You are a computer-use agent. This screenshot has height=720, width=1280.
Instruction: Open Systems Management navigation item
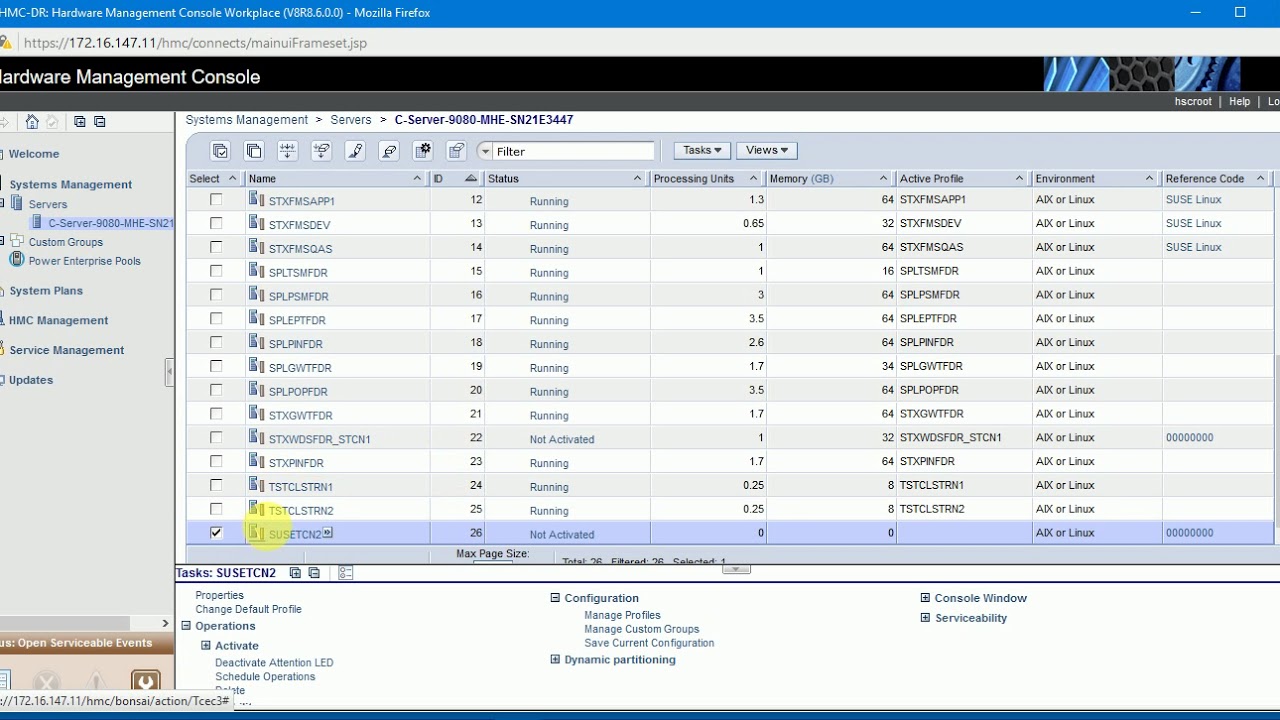tap(70, 184)
